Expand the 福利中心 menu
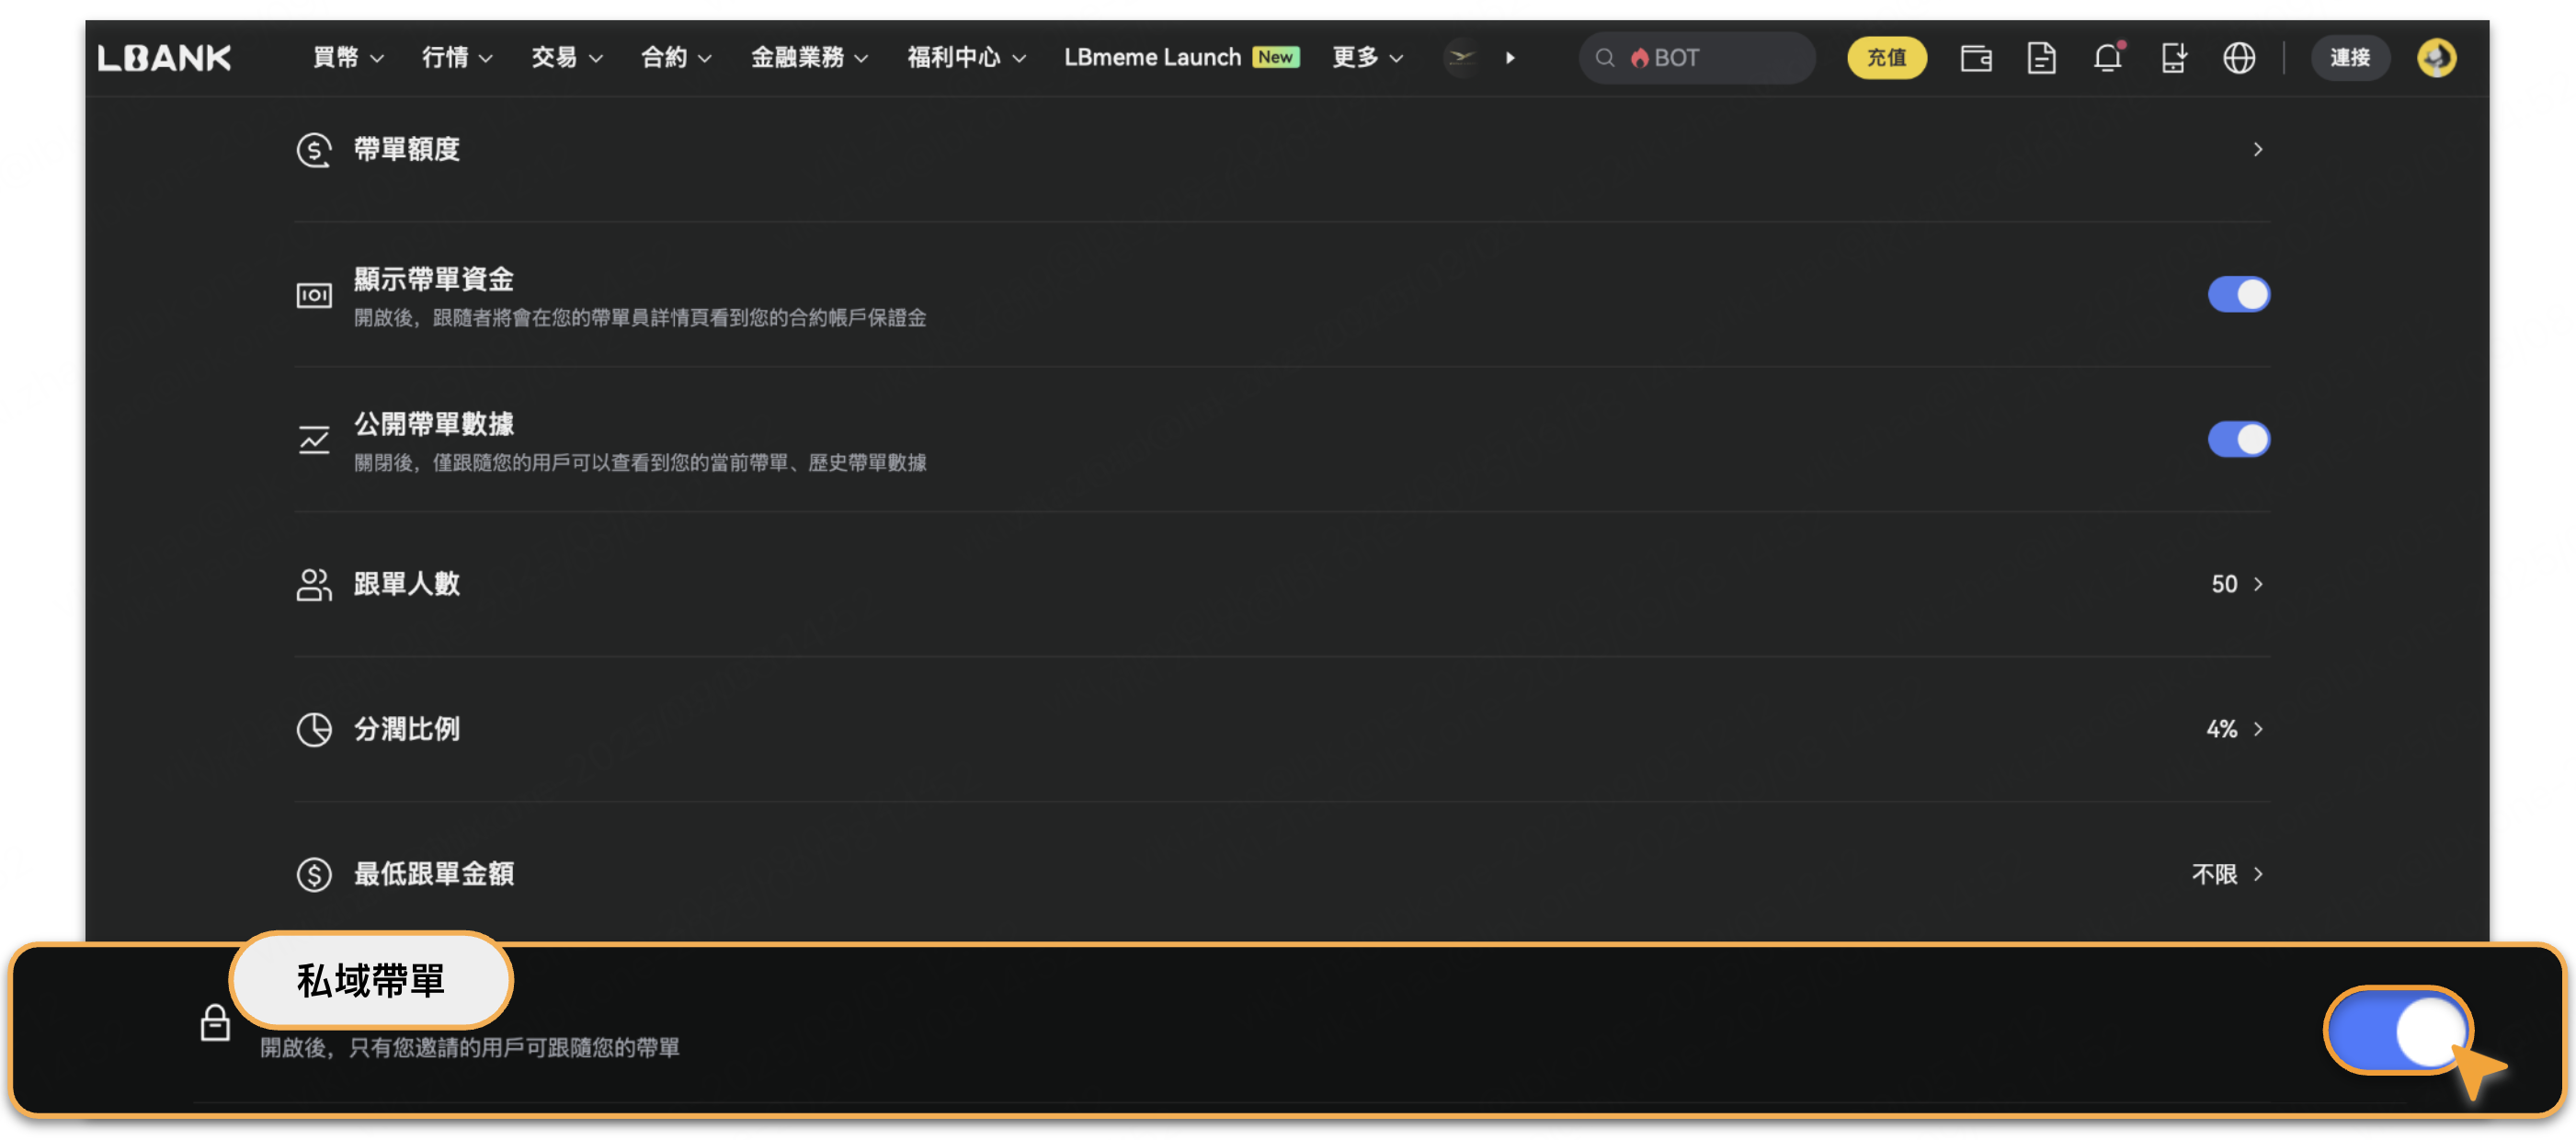The width and height of the screenshot is (2576, 1140). pyautogui.click(x=966, y=58)
